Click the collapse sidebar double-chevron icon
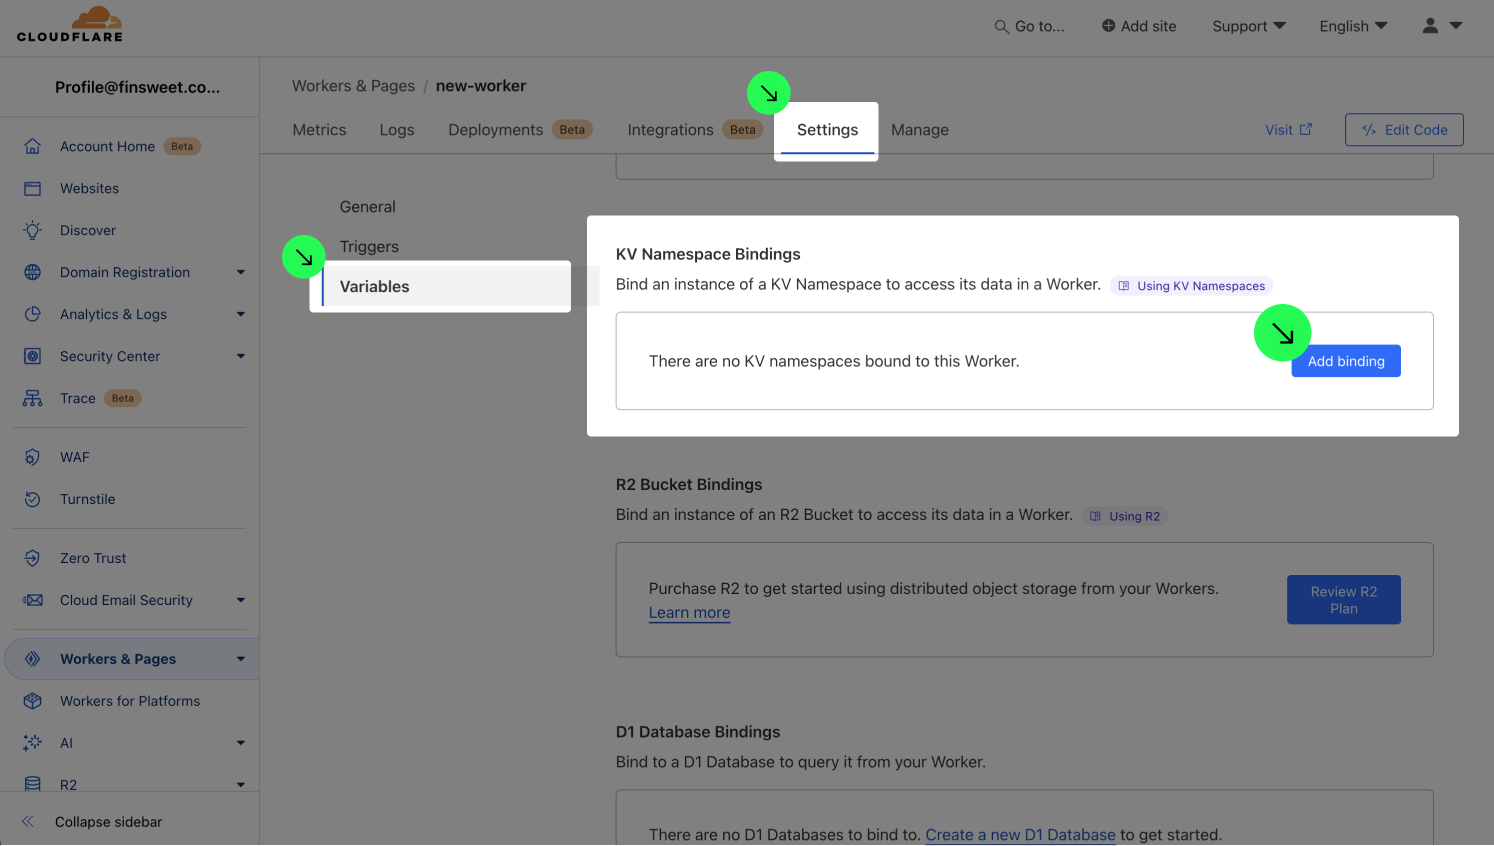Screen dimensions: 1494x846 click(x=28, y=822)
